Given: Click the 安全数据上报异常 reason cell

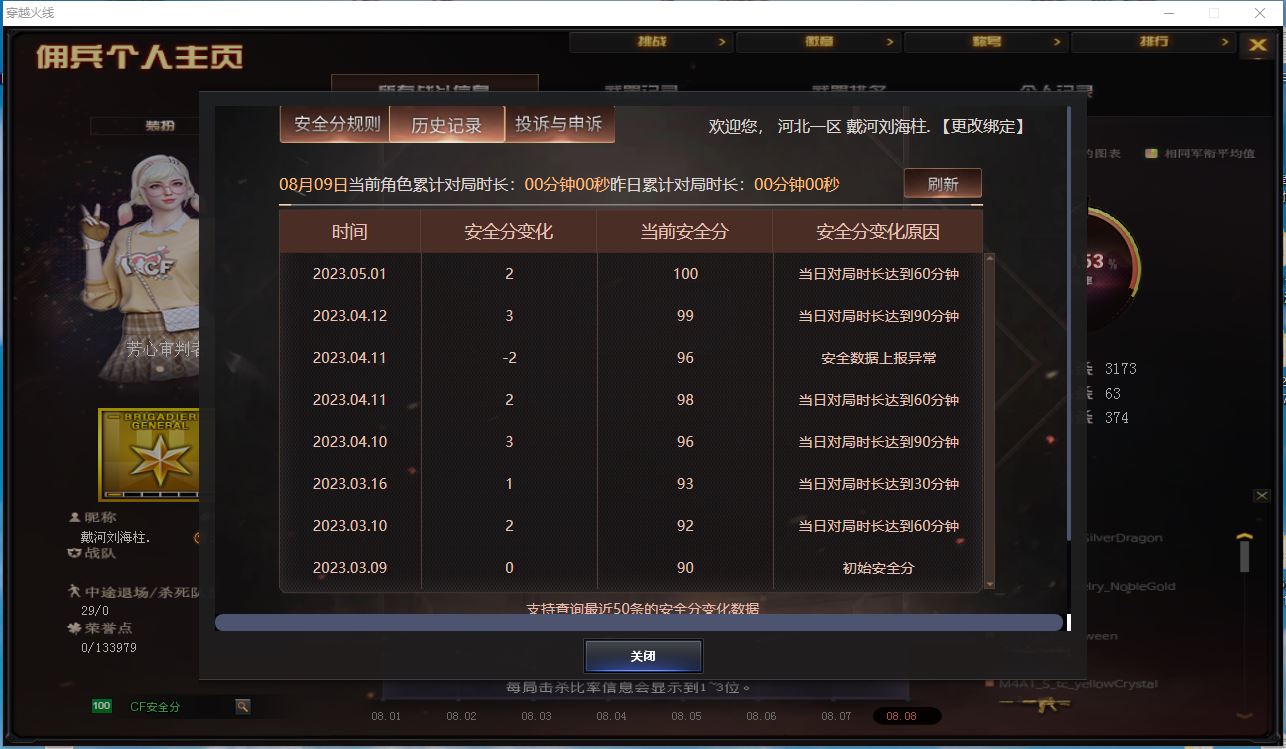Looking at the screenshot, I should pos(878,358).
